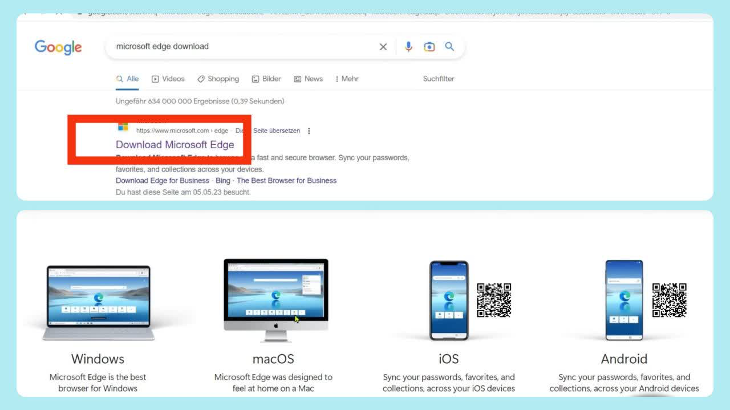730x410 pixels.
Task: Switch to the Videos tab
Action: (168, 79)
